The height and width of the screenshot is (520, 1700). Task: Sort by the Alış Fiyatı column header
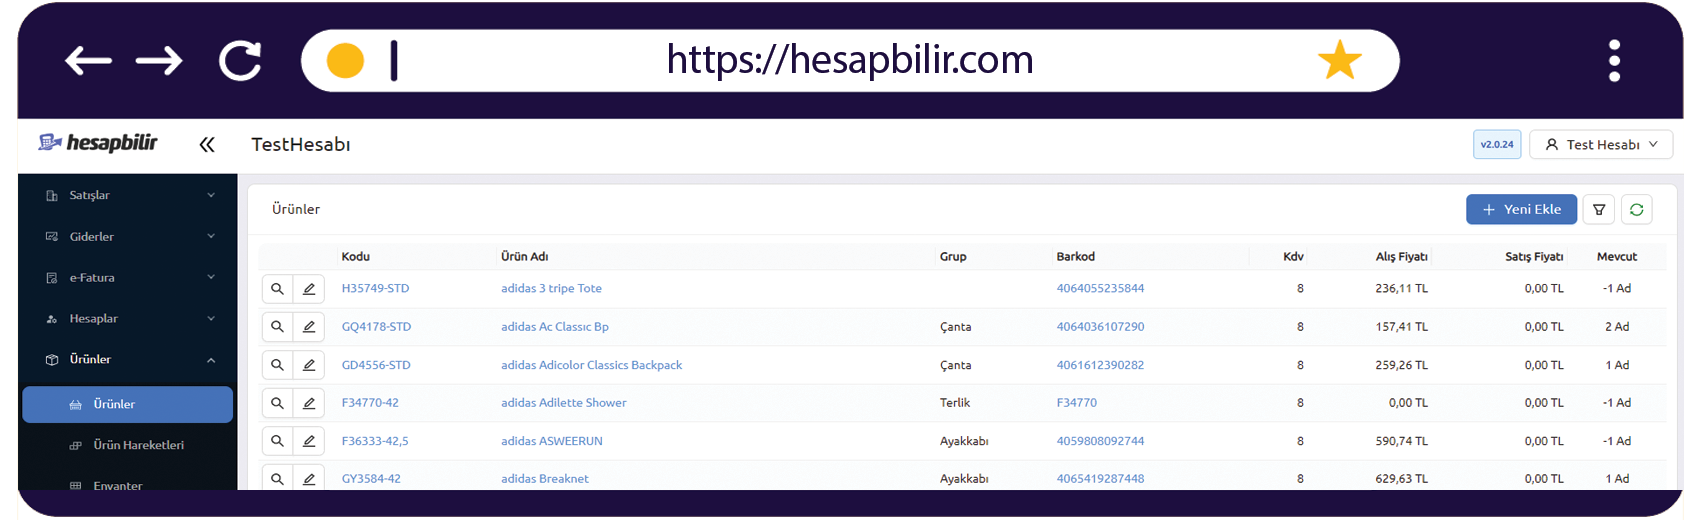[x=1401, y=257]
